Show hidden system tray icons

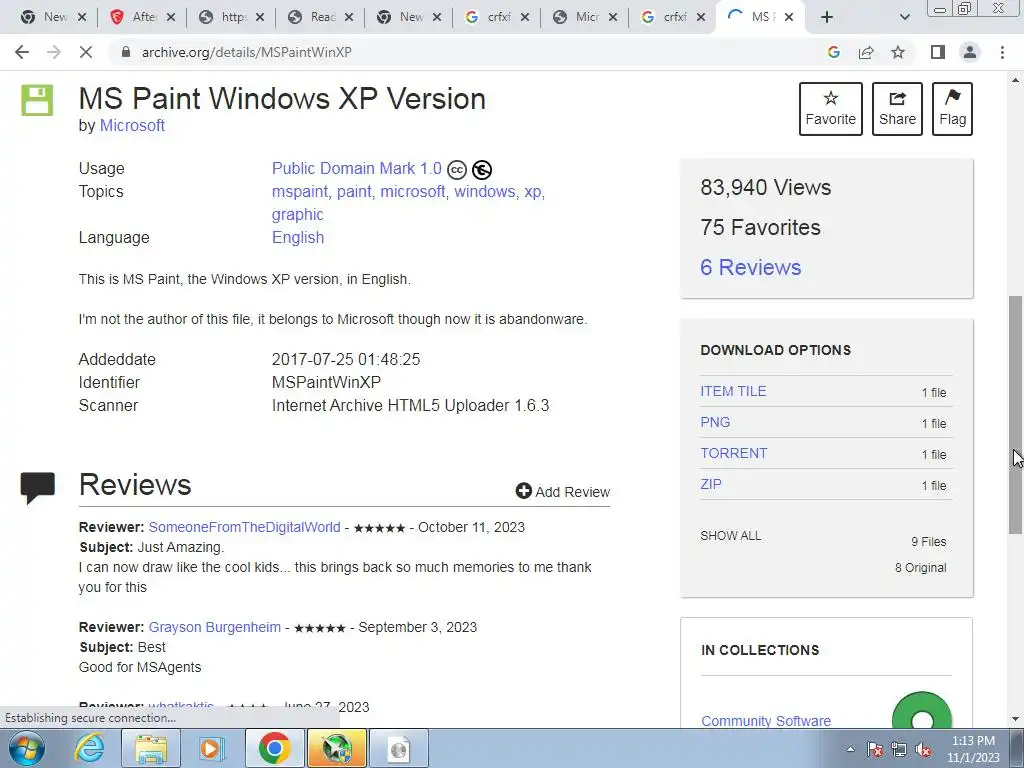(850, 749)
